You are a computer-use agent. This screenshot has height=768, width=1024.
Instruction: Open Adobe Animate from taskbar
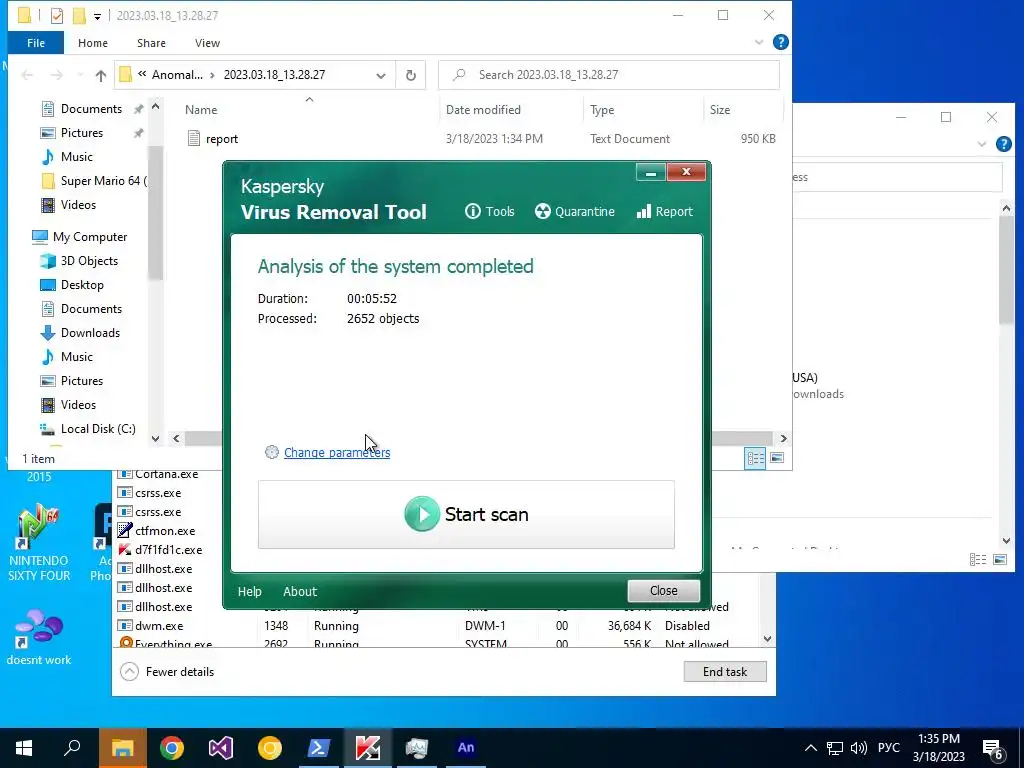click(466, 748)
